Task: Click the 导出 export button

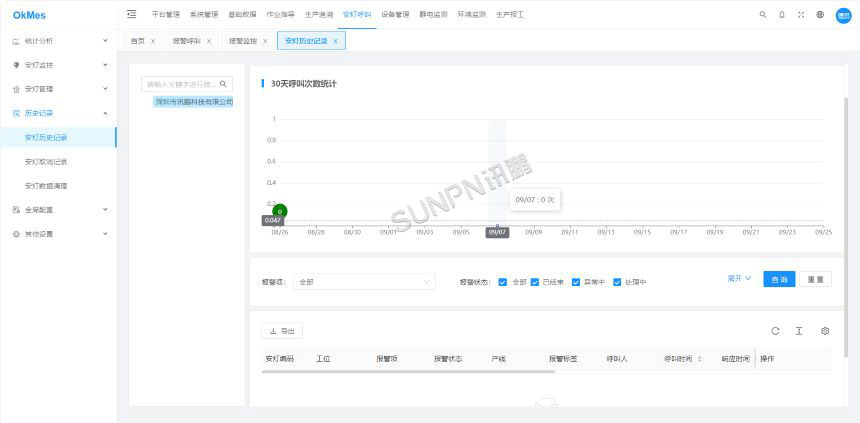Action: pos(282,331)
